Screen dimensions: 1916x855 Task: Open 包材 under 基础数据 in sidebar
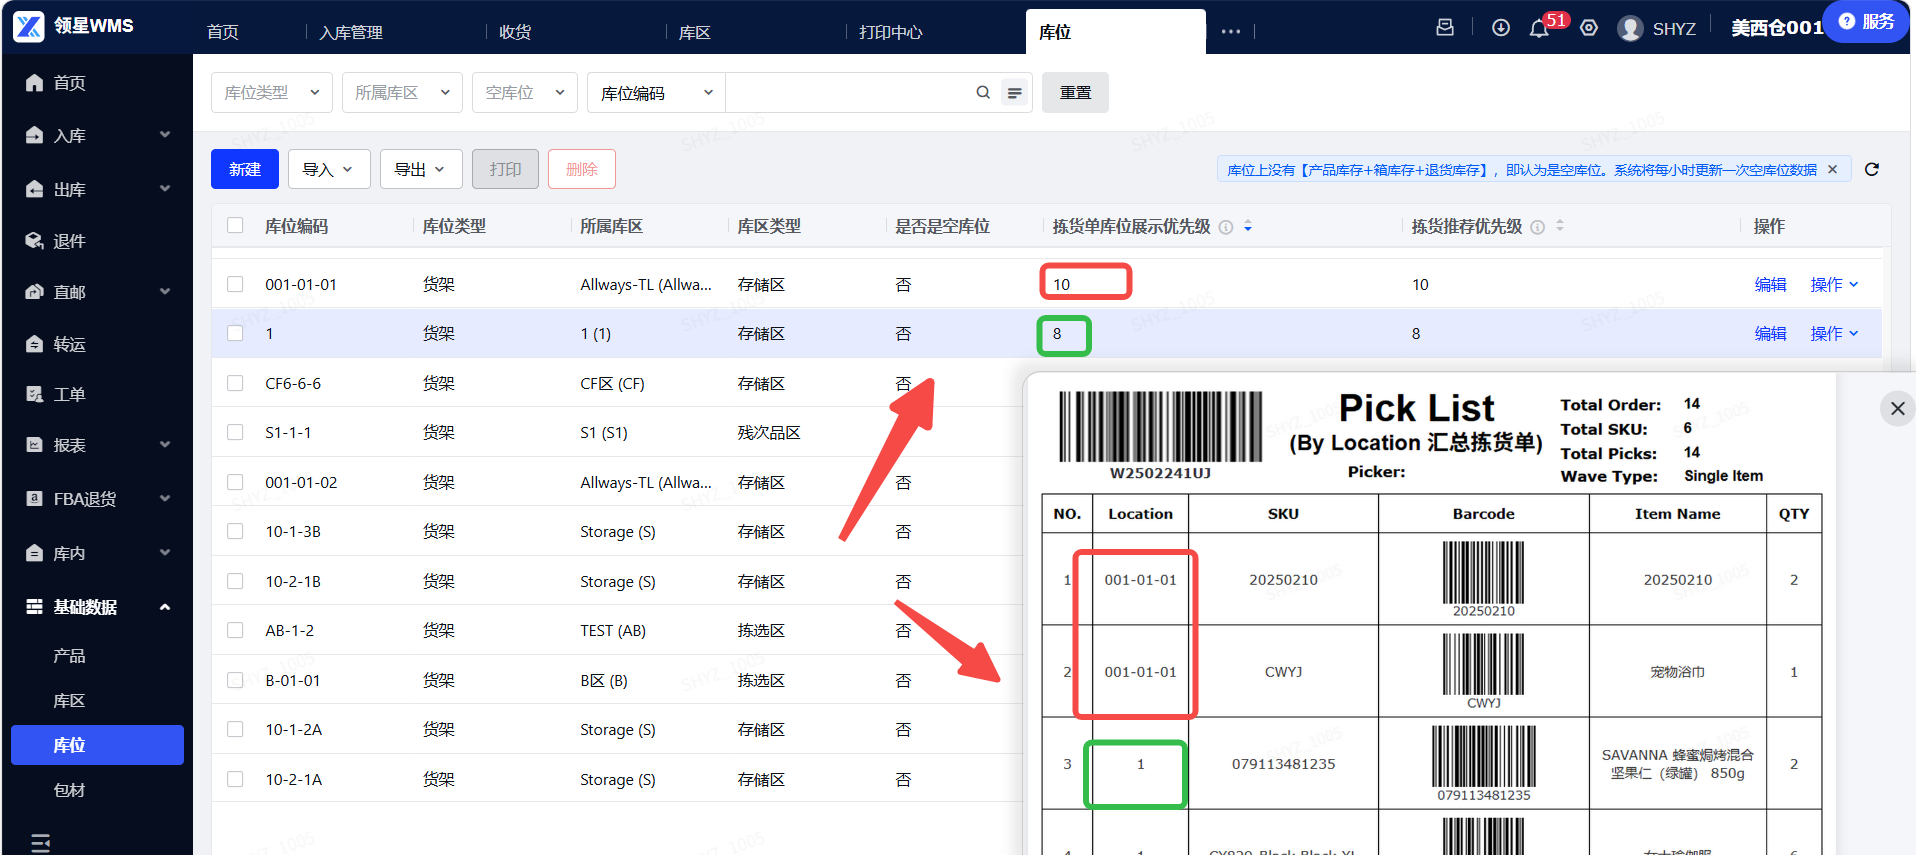[x=69, y=790]
